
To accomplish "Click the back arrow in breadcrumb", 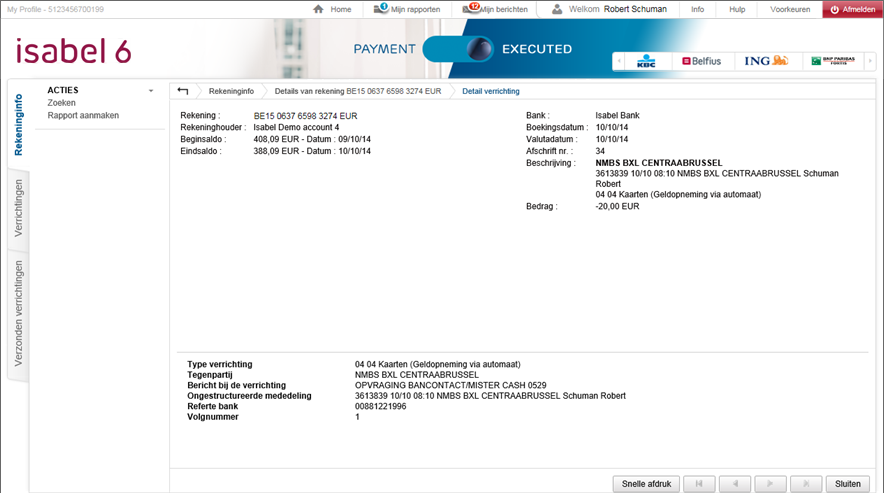I will (182, 91).
